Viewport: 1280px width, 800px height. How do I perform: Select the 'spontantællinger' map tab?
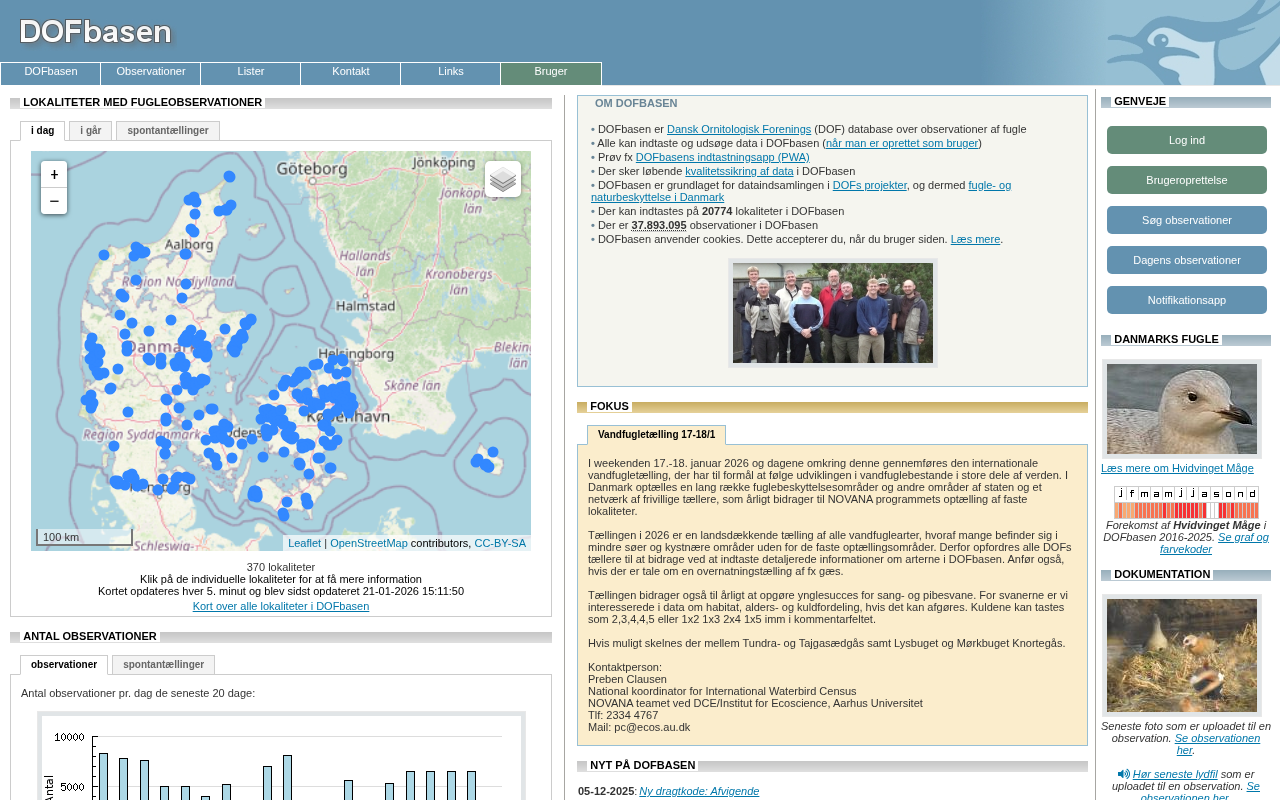click(167, 131)
